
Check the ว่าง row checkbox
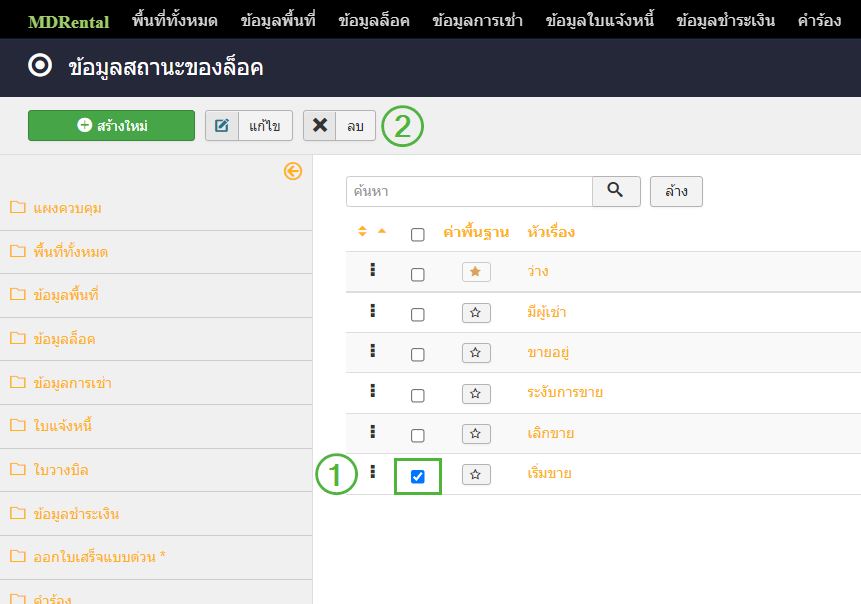click(418, 275)
